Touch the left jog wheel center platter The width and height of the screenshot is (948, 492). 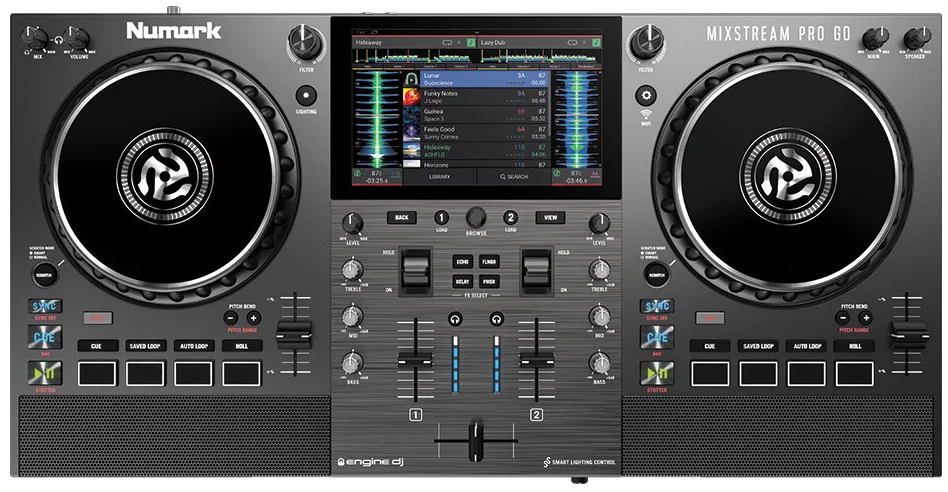coord(164,175)
